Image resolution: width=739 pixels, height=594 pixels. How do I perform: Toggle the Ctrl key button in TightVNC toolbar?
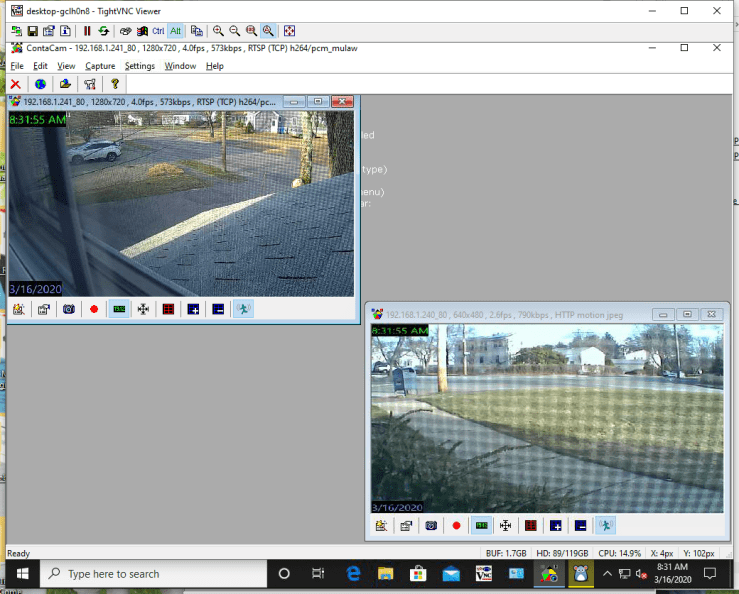pos(158,31)
